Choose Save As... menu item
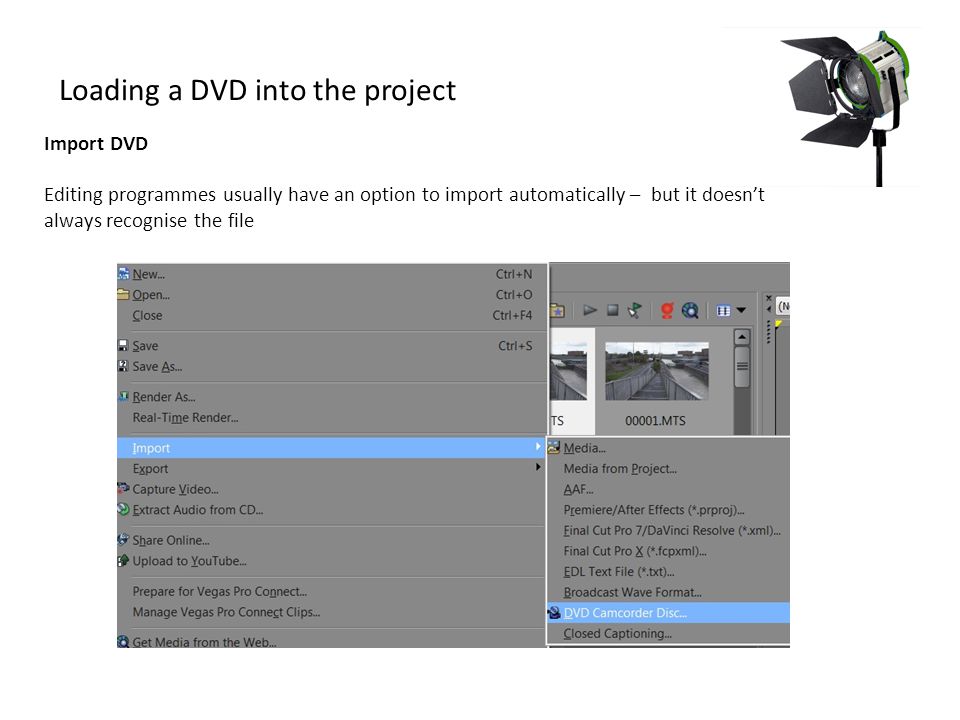The height and width of the screenshot is (720, 960). pyautogui.click(x=331, y=367)
